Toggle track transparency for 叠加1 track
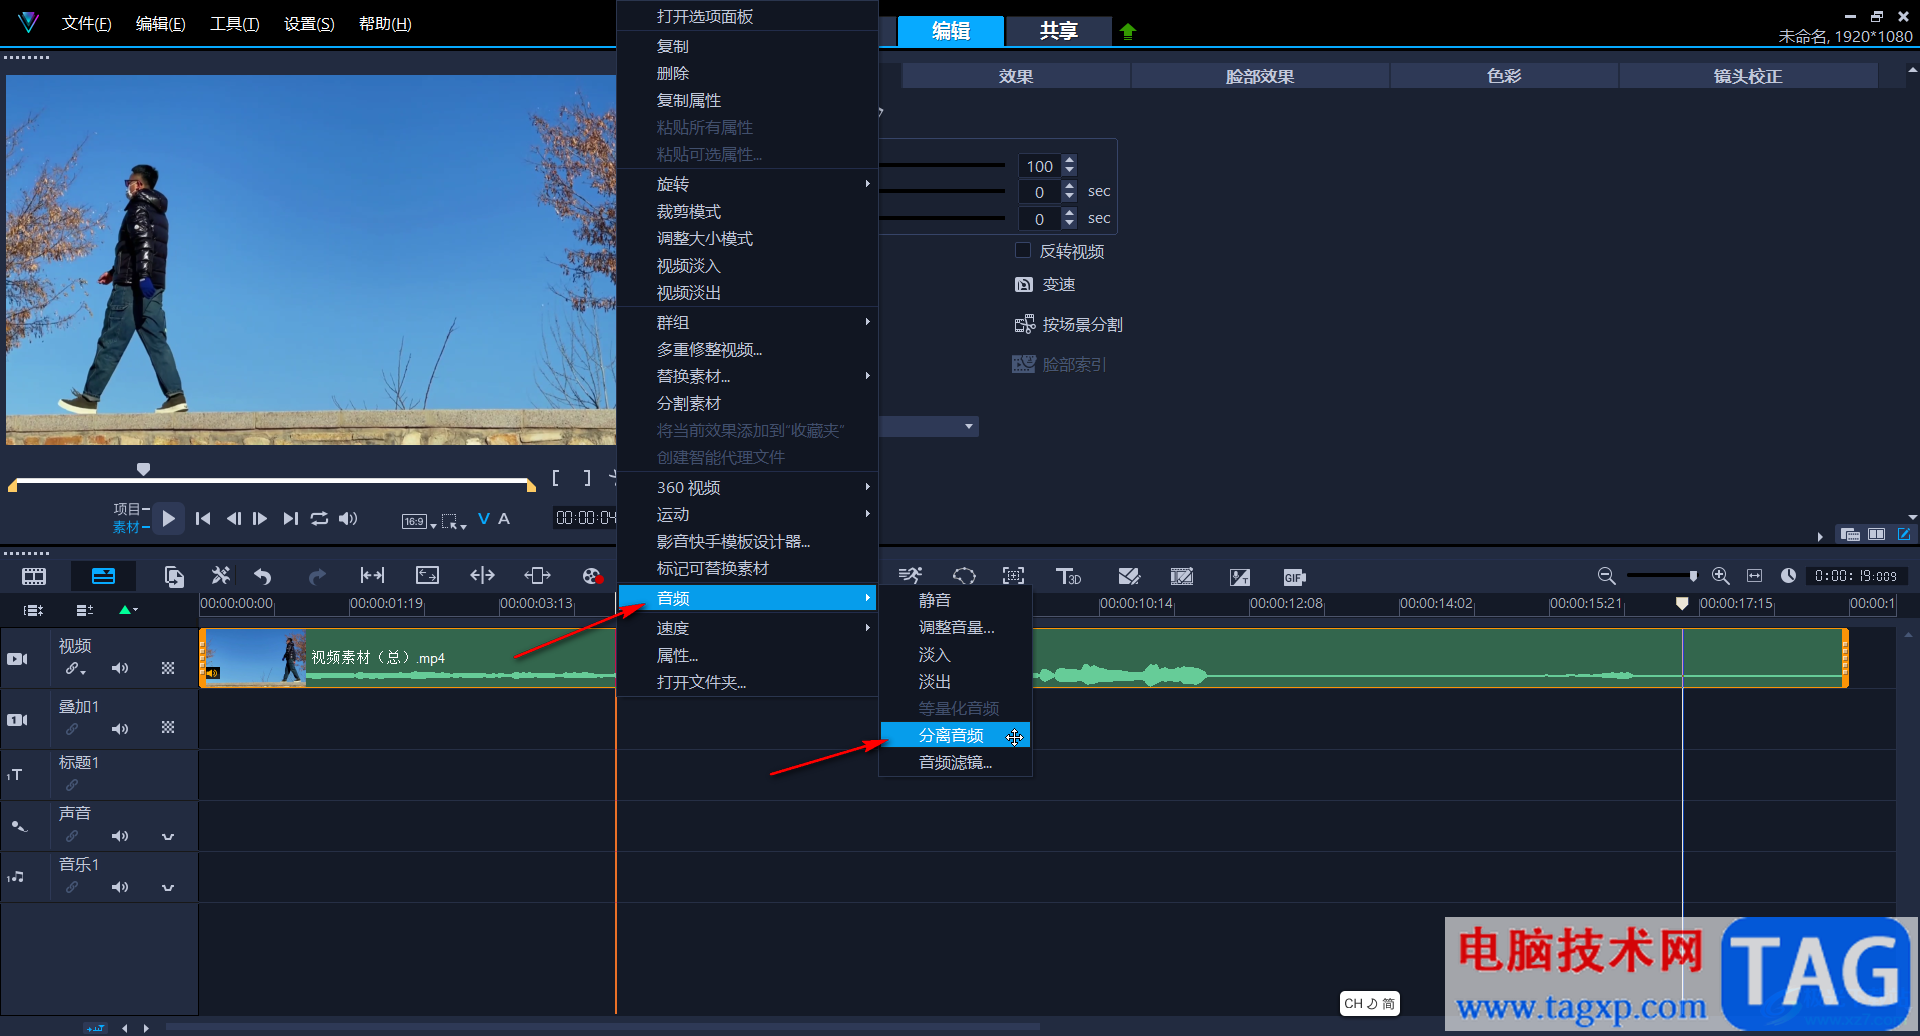Screen dimensions: 1920x1036 point(168,728)
